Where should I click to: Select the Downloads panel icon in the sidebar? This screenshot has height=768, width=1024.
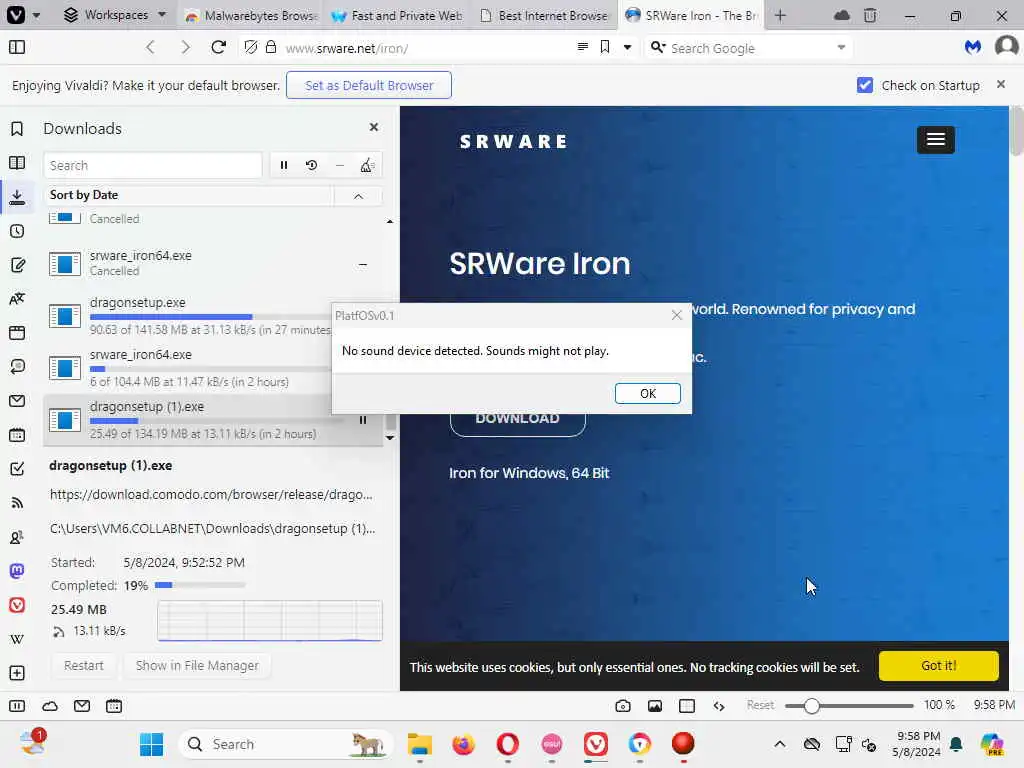click(x=17, y=197)
